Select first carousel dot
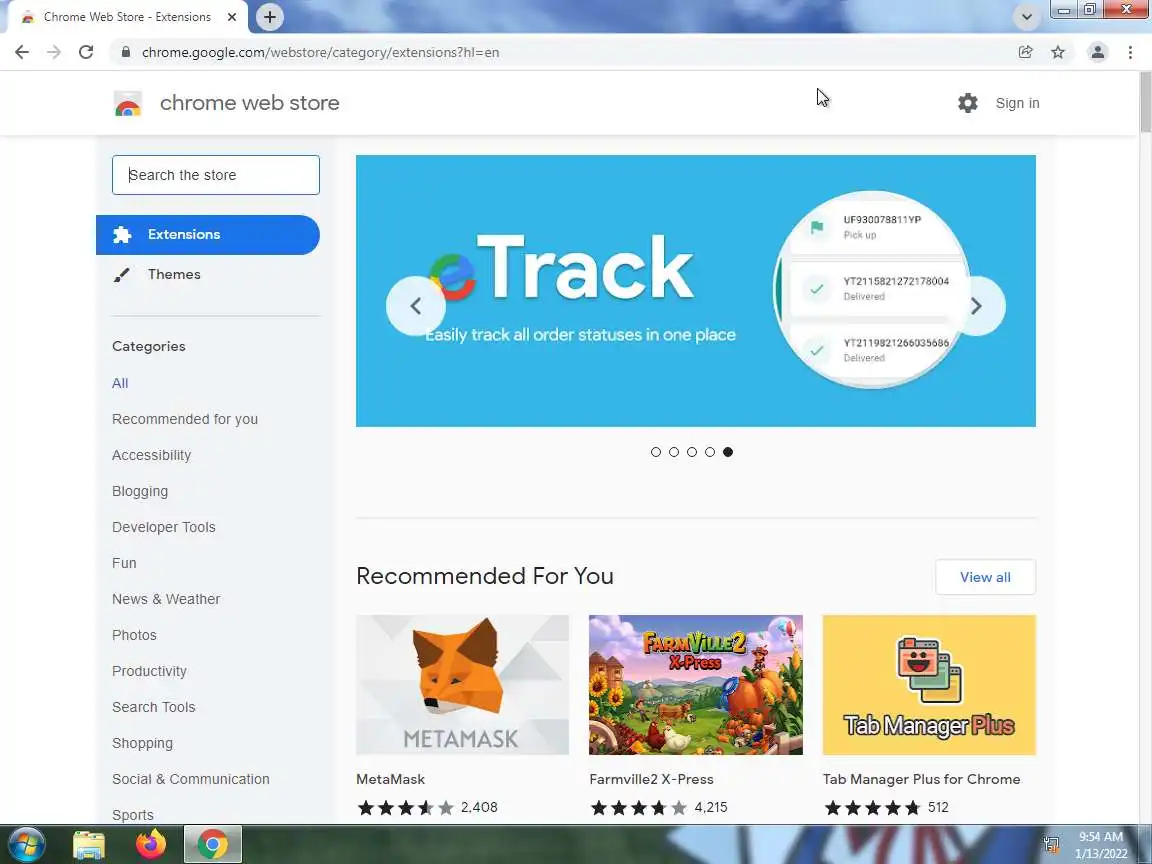1152x864 pixels. coord(656,452)
